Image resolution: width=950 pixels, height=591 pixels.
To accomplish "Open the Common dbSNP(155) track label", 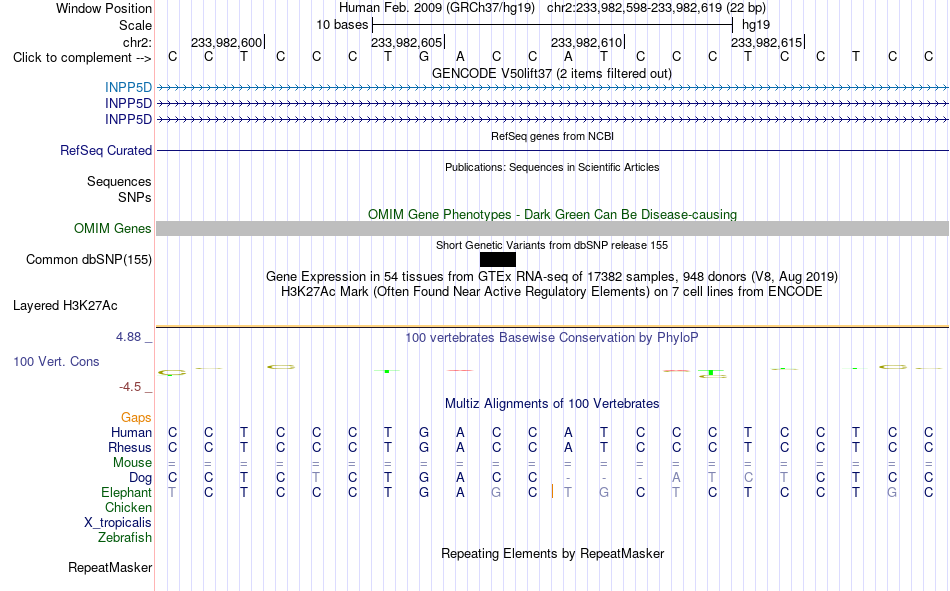I will click(88, 259).
